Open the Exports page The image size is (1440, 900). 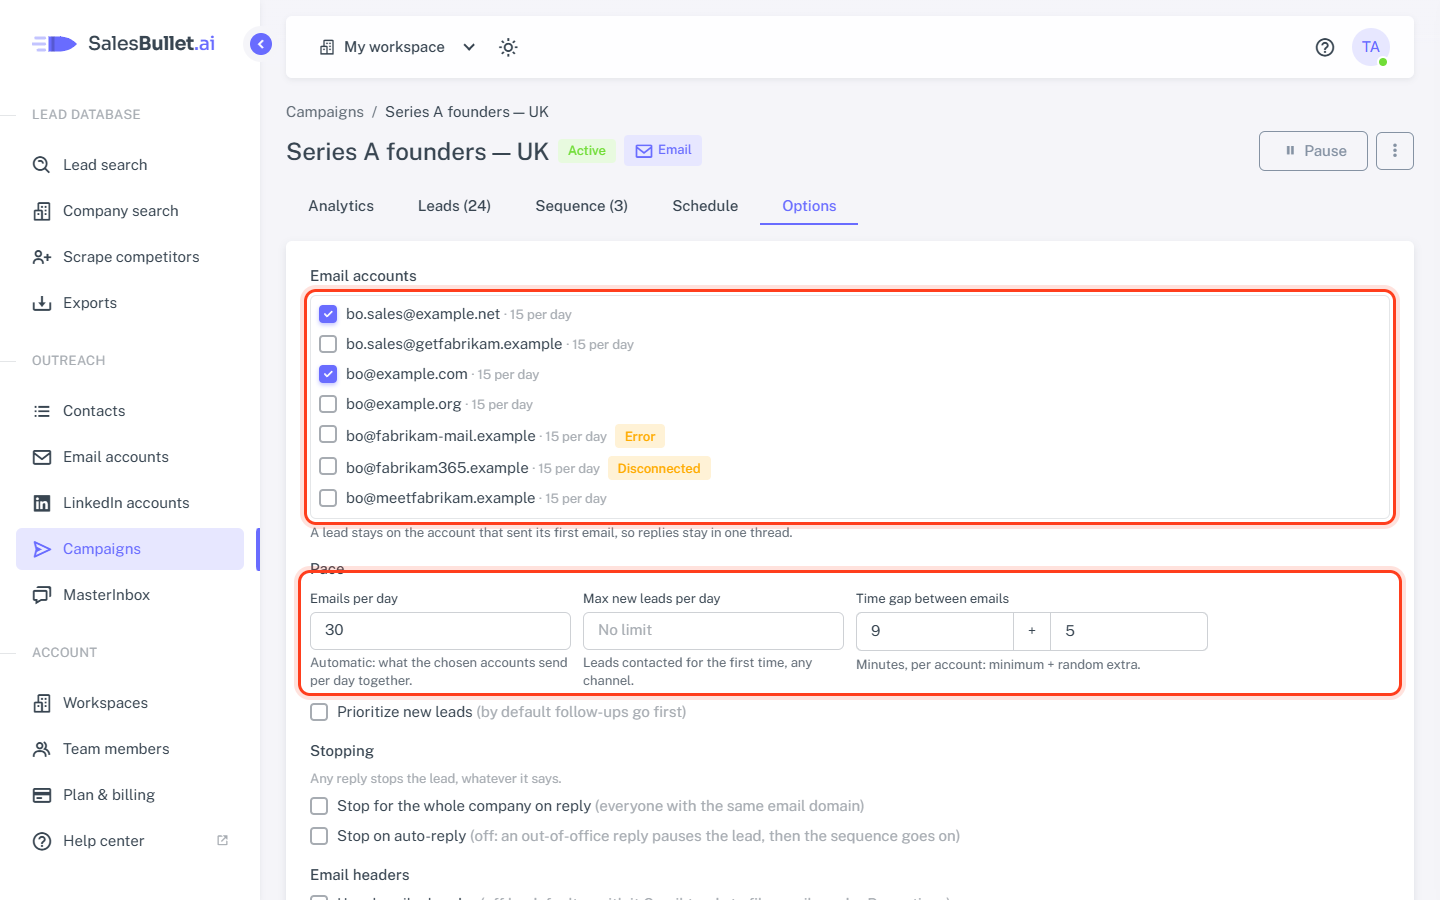coord(130,303)
